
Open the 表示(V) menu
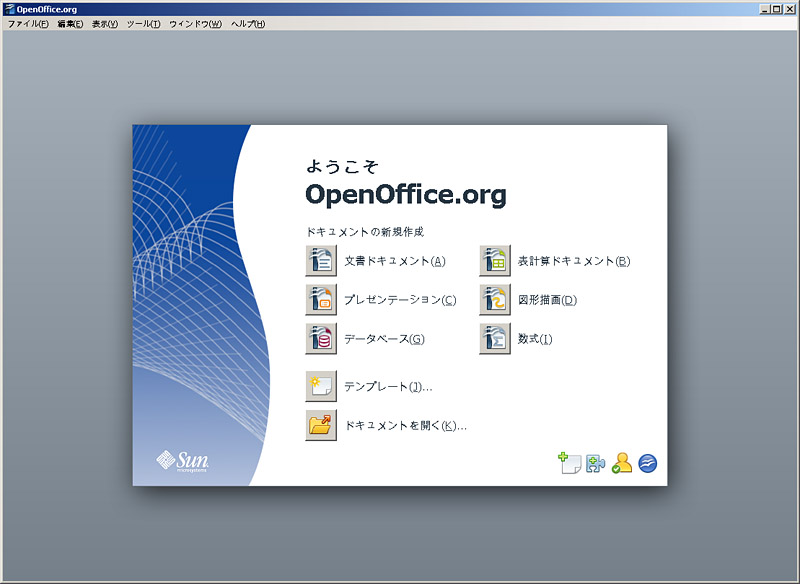point(105,24)
